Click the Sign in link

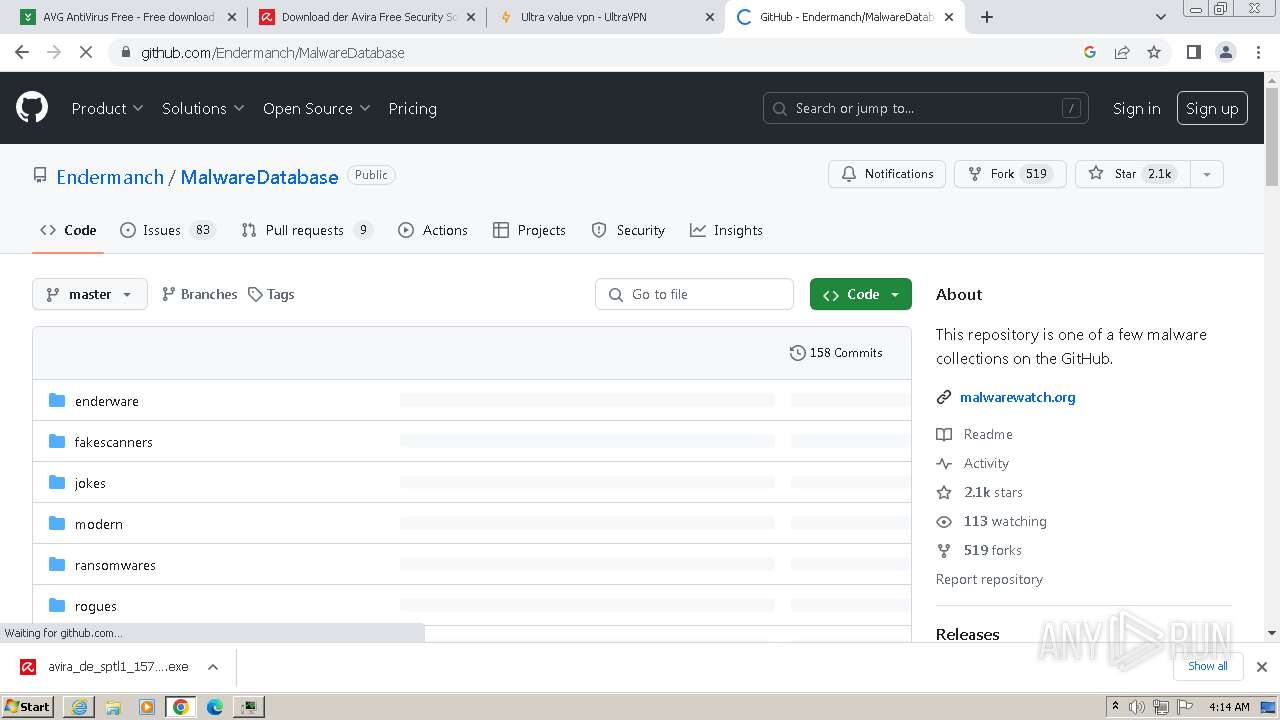[1137, 108]
